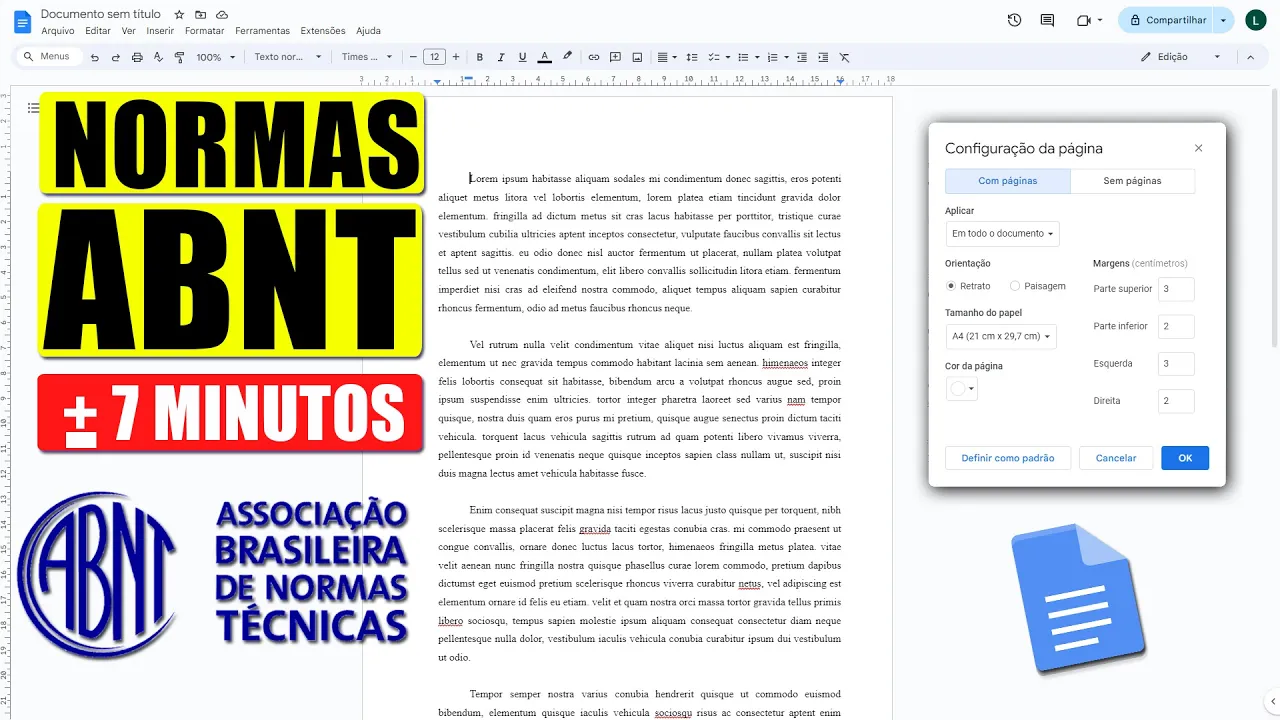
Task: Open the 'Em todo o documento' dropdown
Action: tap(1002, 234)
